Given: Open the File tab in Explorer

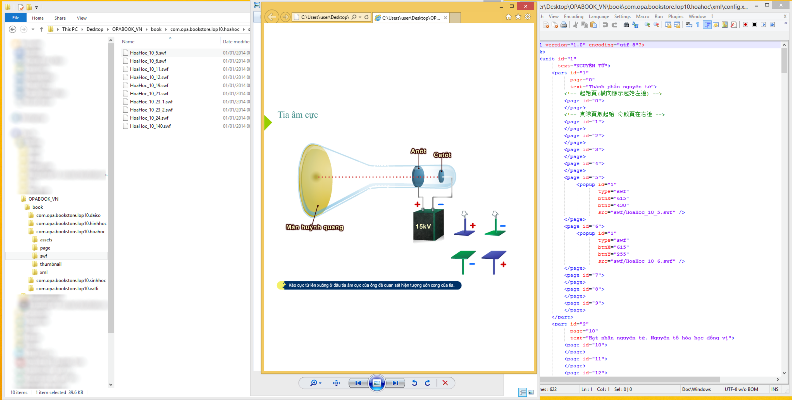Looking at the screenshot, I should click(14, 17).
